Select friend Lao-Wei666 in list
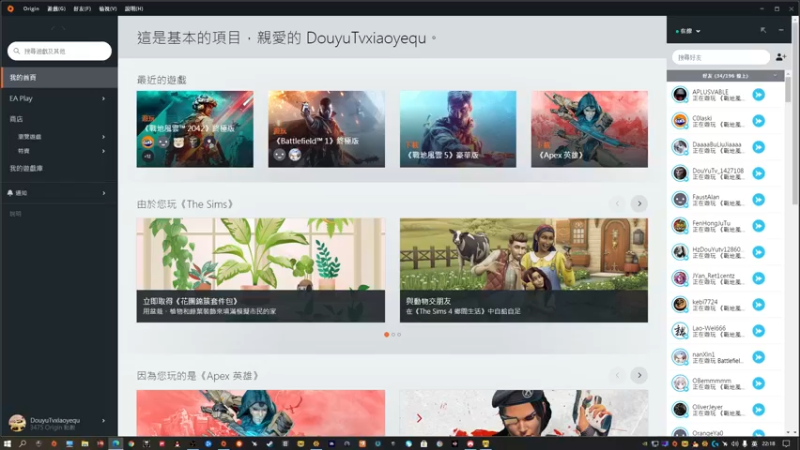 (x=725, y=331)
